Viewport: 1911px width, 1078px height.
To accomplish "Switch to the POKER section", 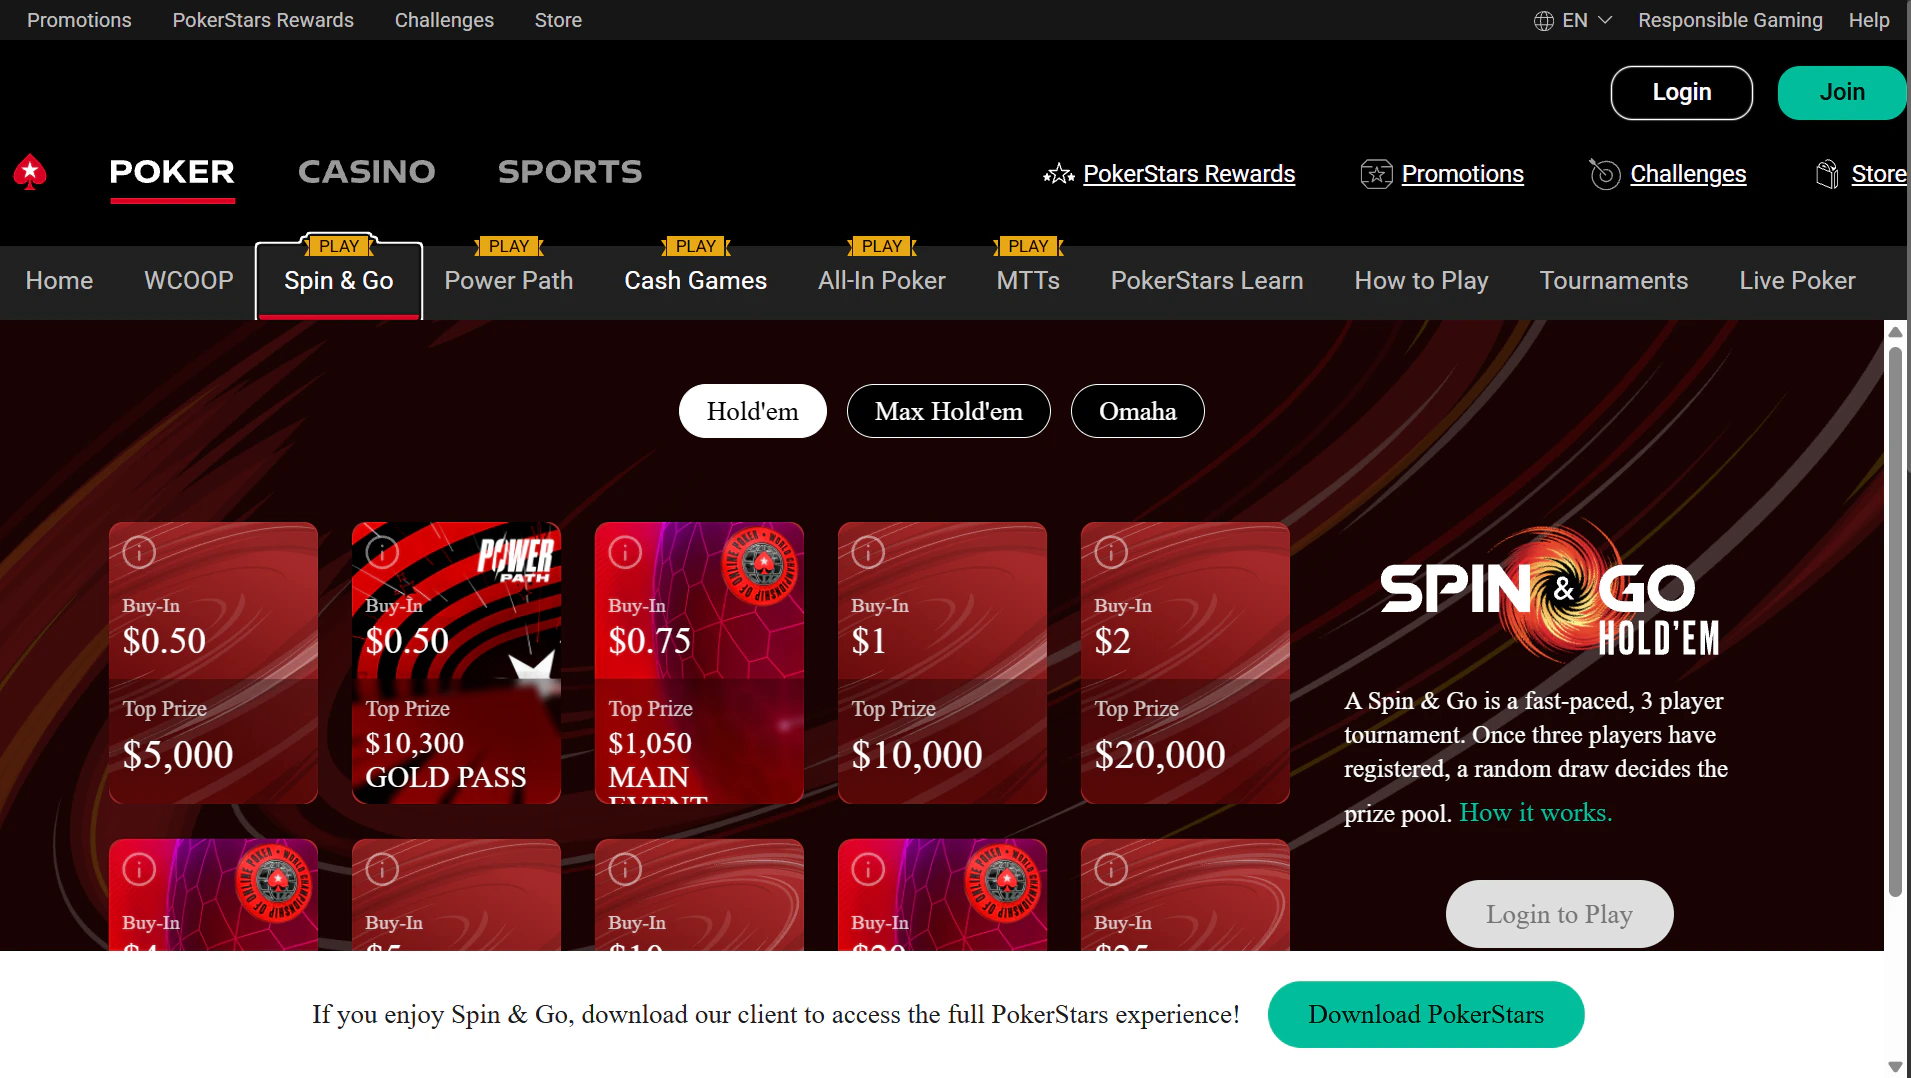I will coord(172,172).
